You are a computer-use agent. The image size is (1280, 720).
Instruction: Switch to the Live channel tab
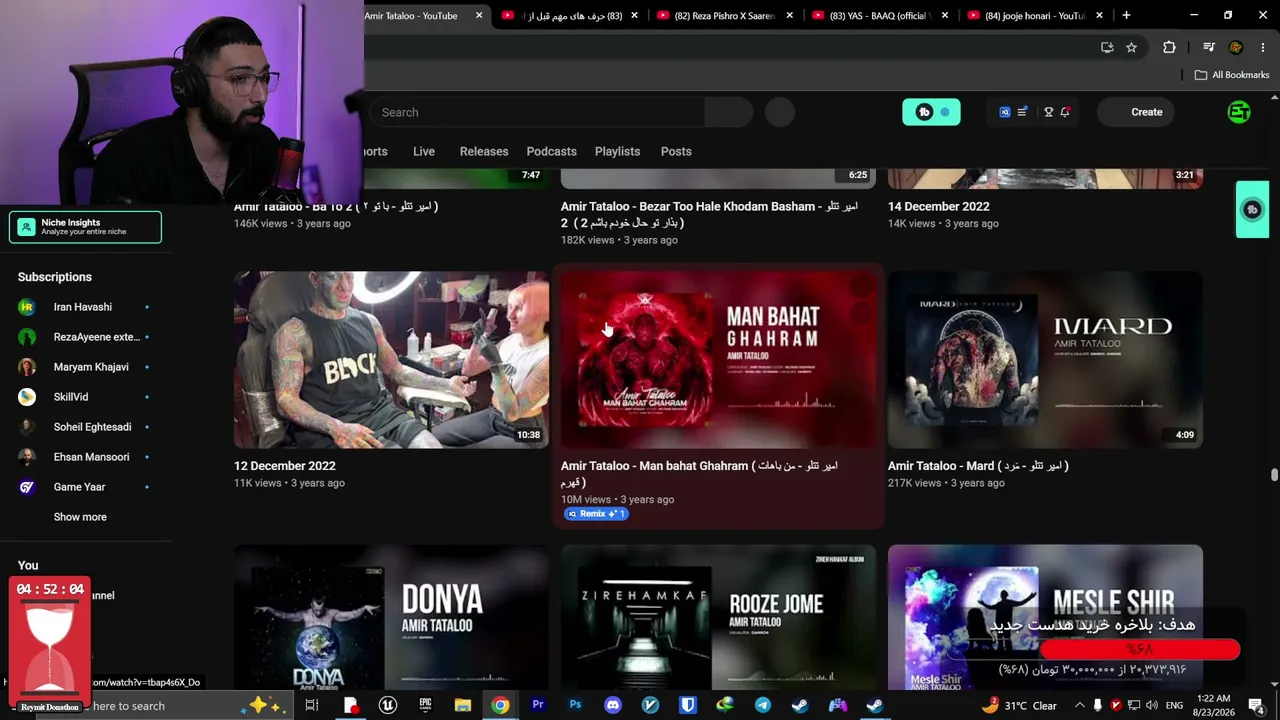click(424, 151)
